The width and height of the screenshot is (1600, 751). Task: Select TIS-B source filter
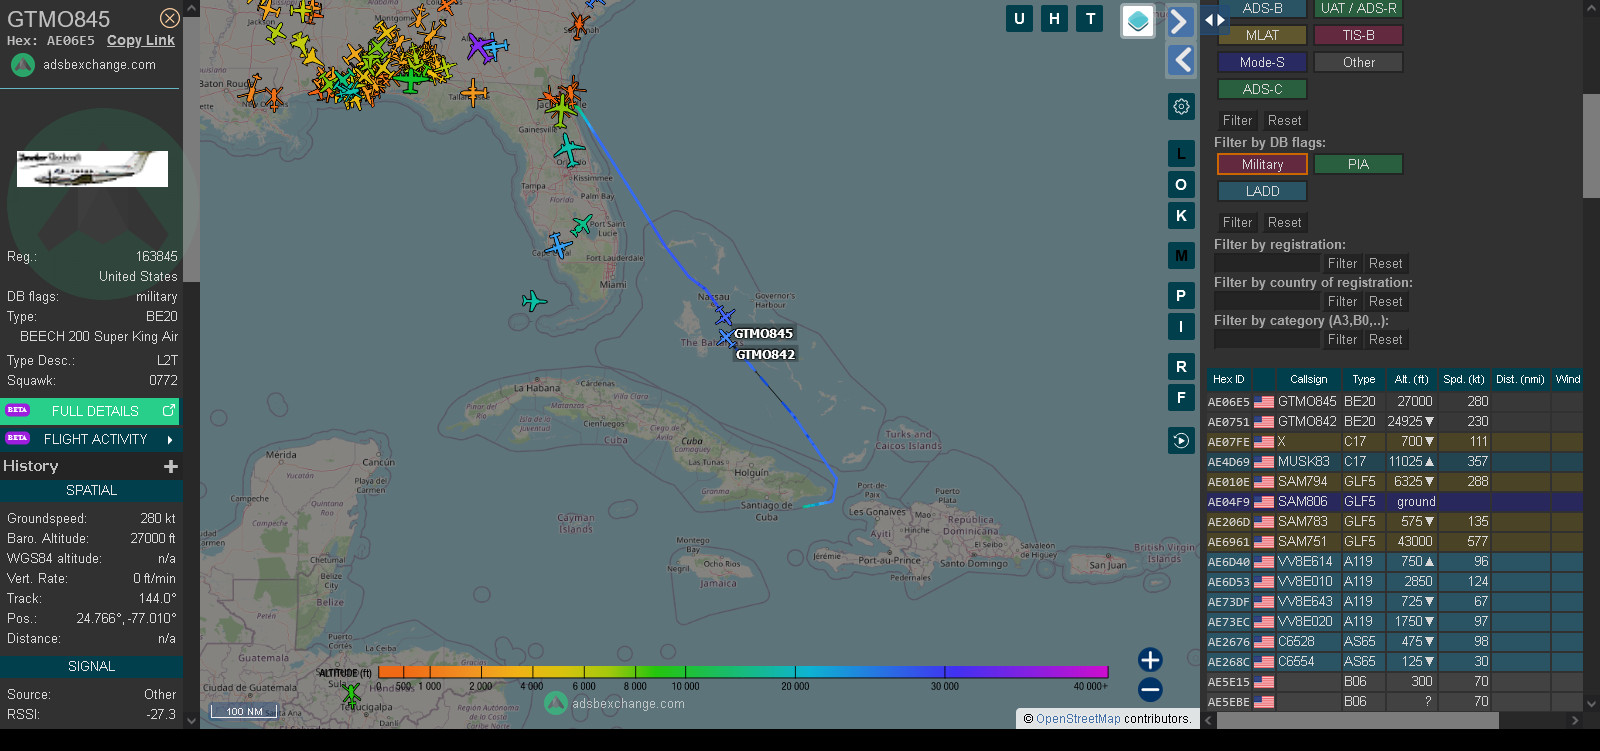click(1358, 35)
